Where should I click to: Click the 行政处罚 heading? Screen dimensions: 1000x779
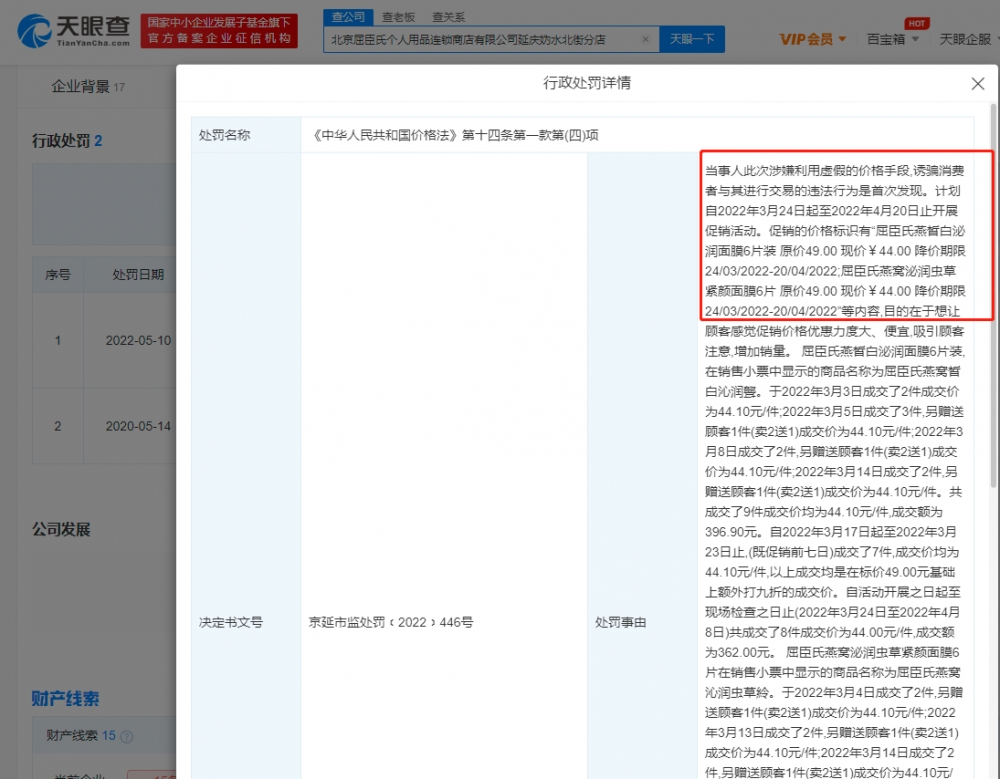[67, 140]
